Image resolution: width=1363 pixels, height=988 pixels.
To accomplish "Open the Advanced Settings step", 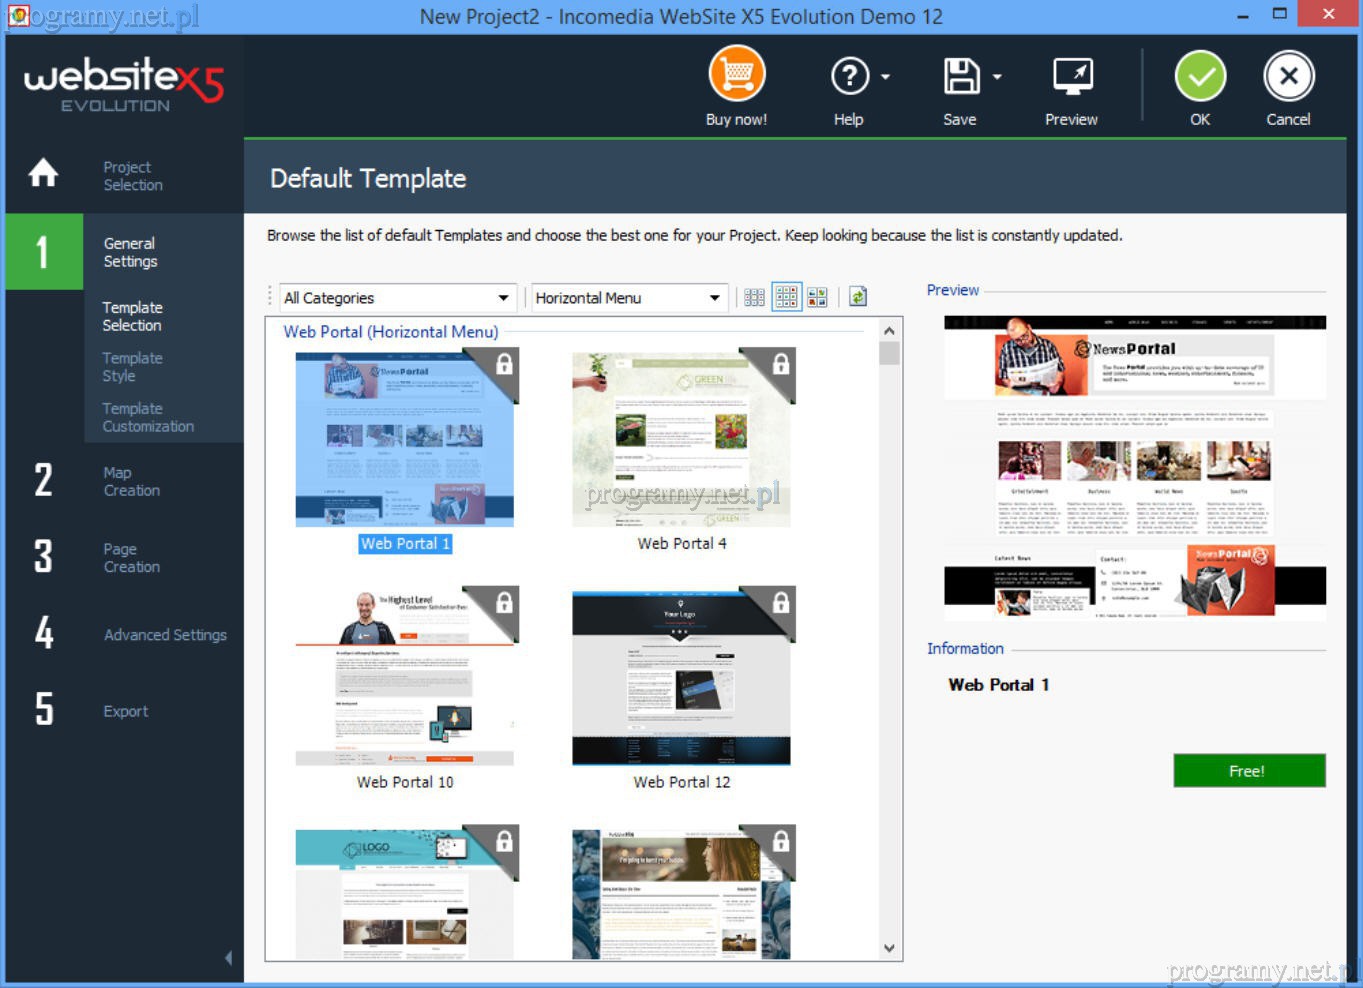I will point(164,635).
